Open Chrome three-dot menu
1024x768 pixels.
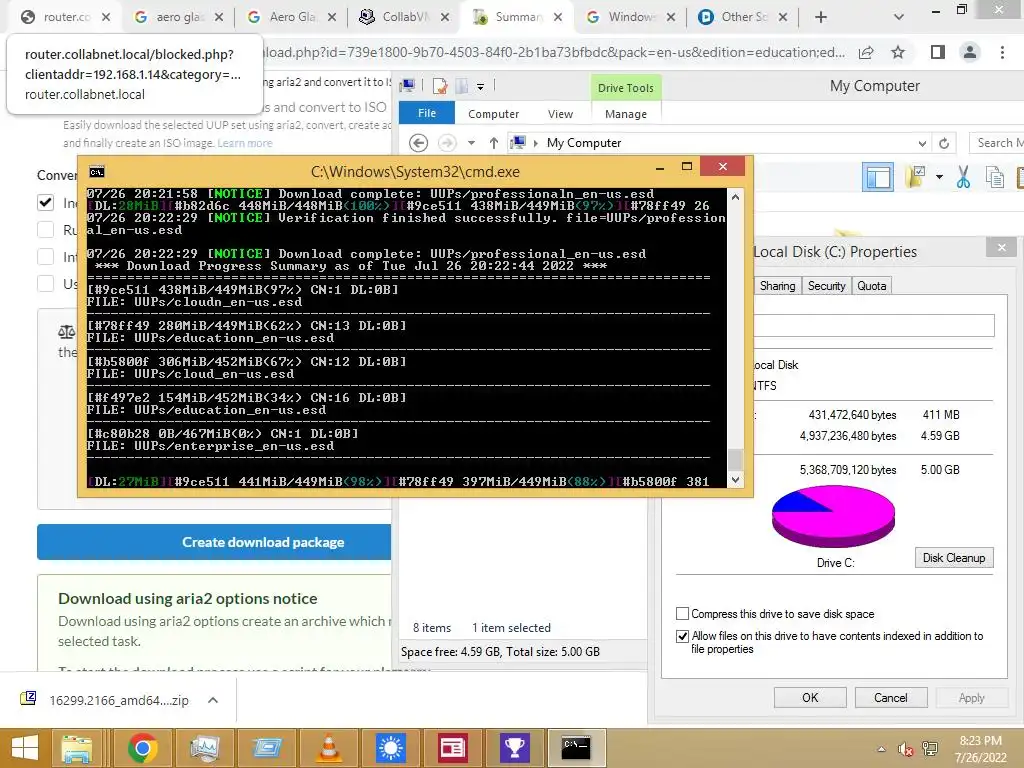pyautogui.click(x=1002, y=52)
